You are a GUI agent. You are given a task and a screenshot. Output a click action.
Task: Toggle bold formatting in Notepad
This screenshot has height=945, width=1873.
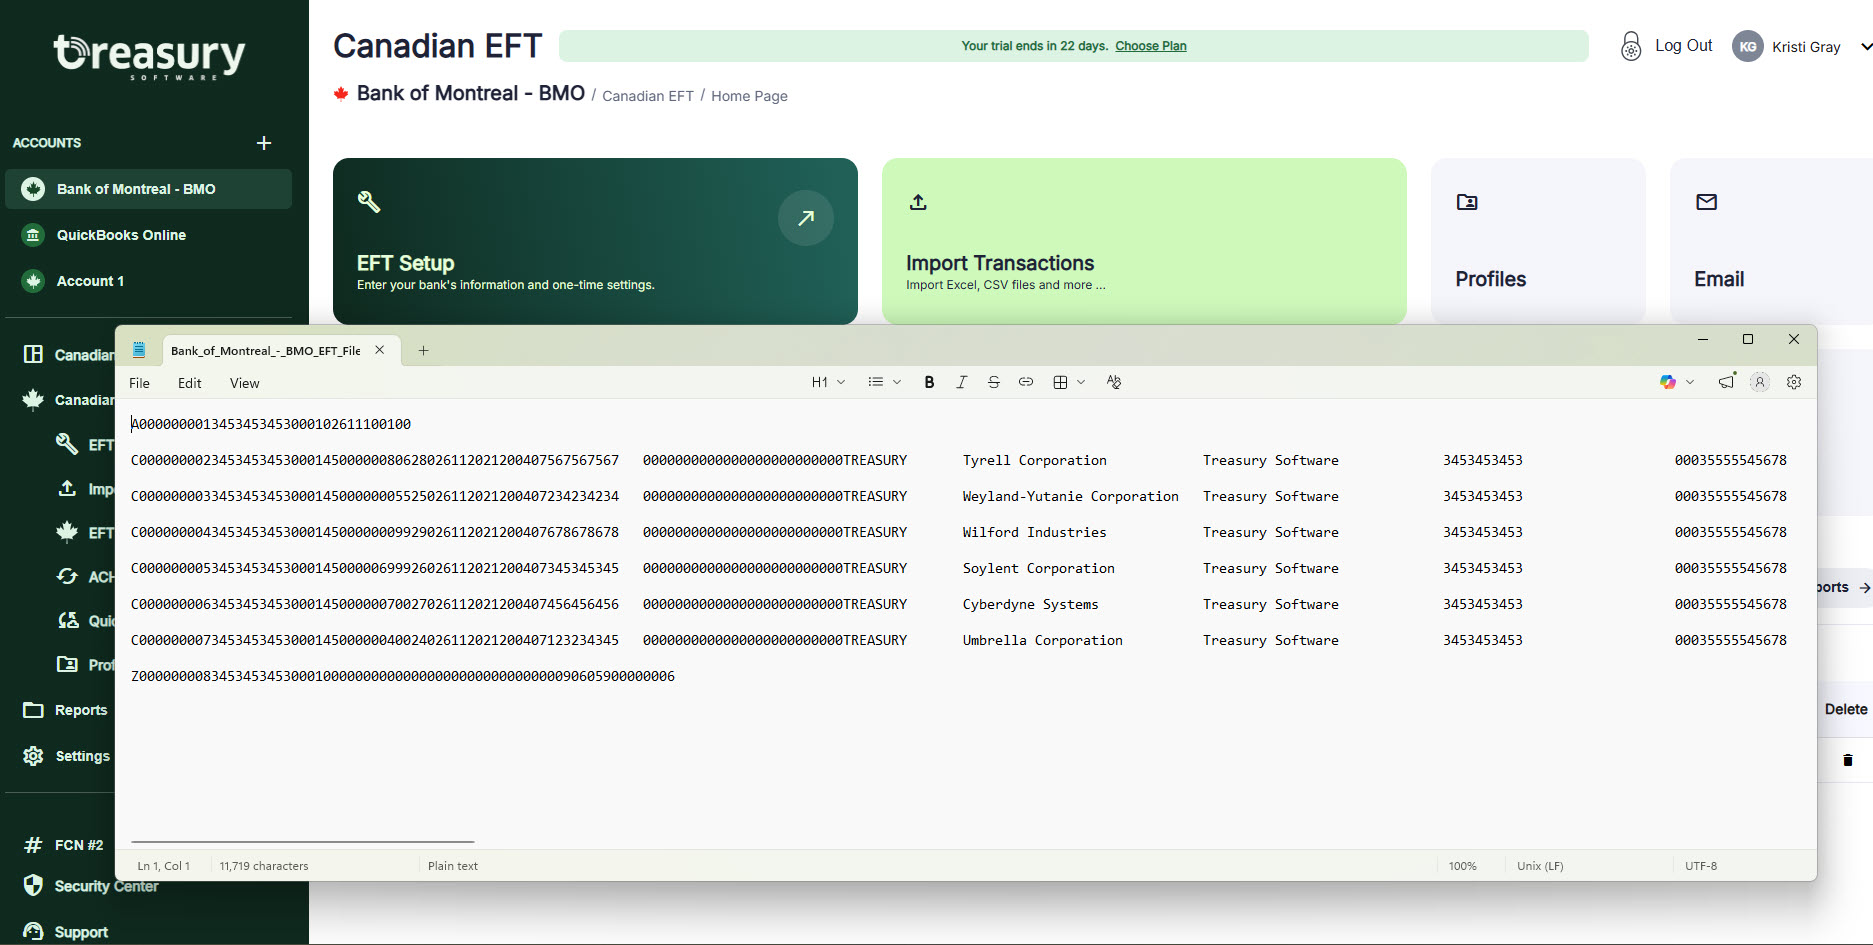tap(929, 382)
